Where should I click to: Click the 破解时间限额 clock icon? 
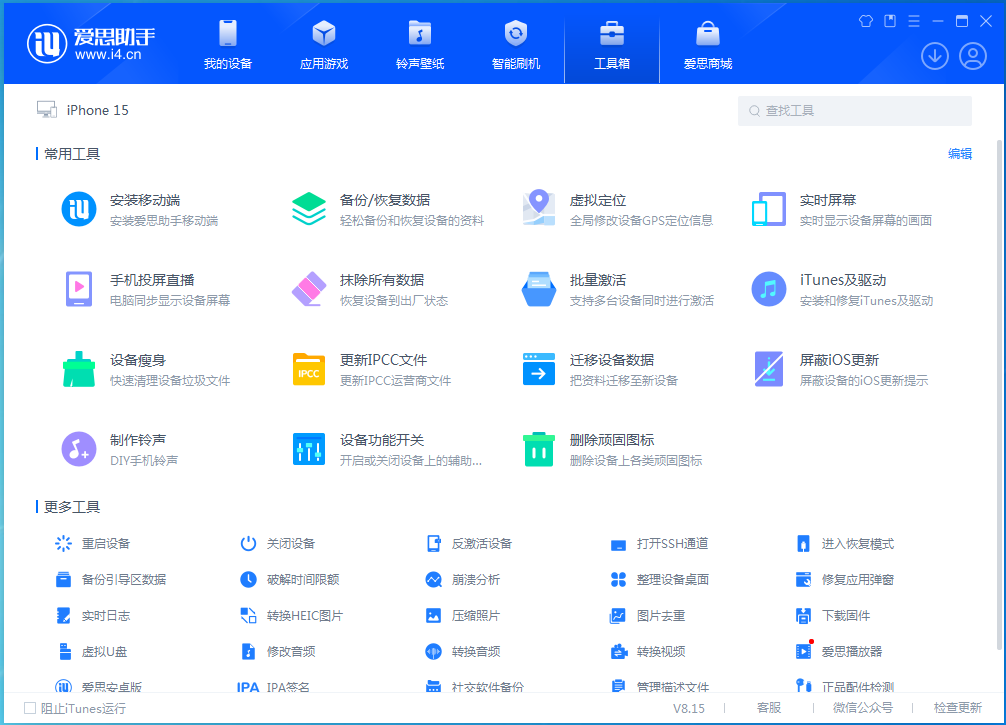click(248, 580)
